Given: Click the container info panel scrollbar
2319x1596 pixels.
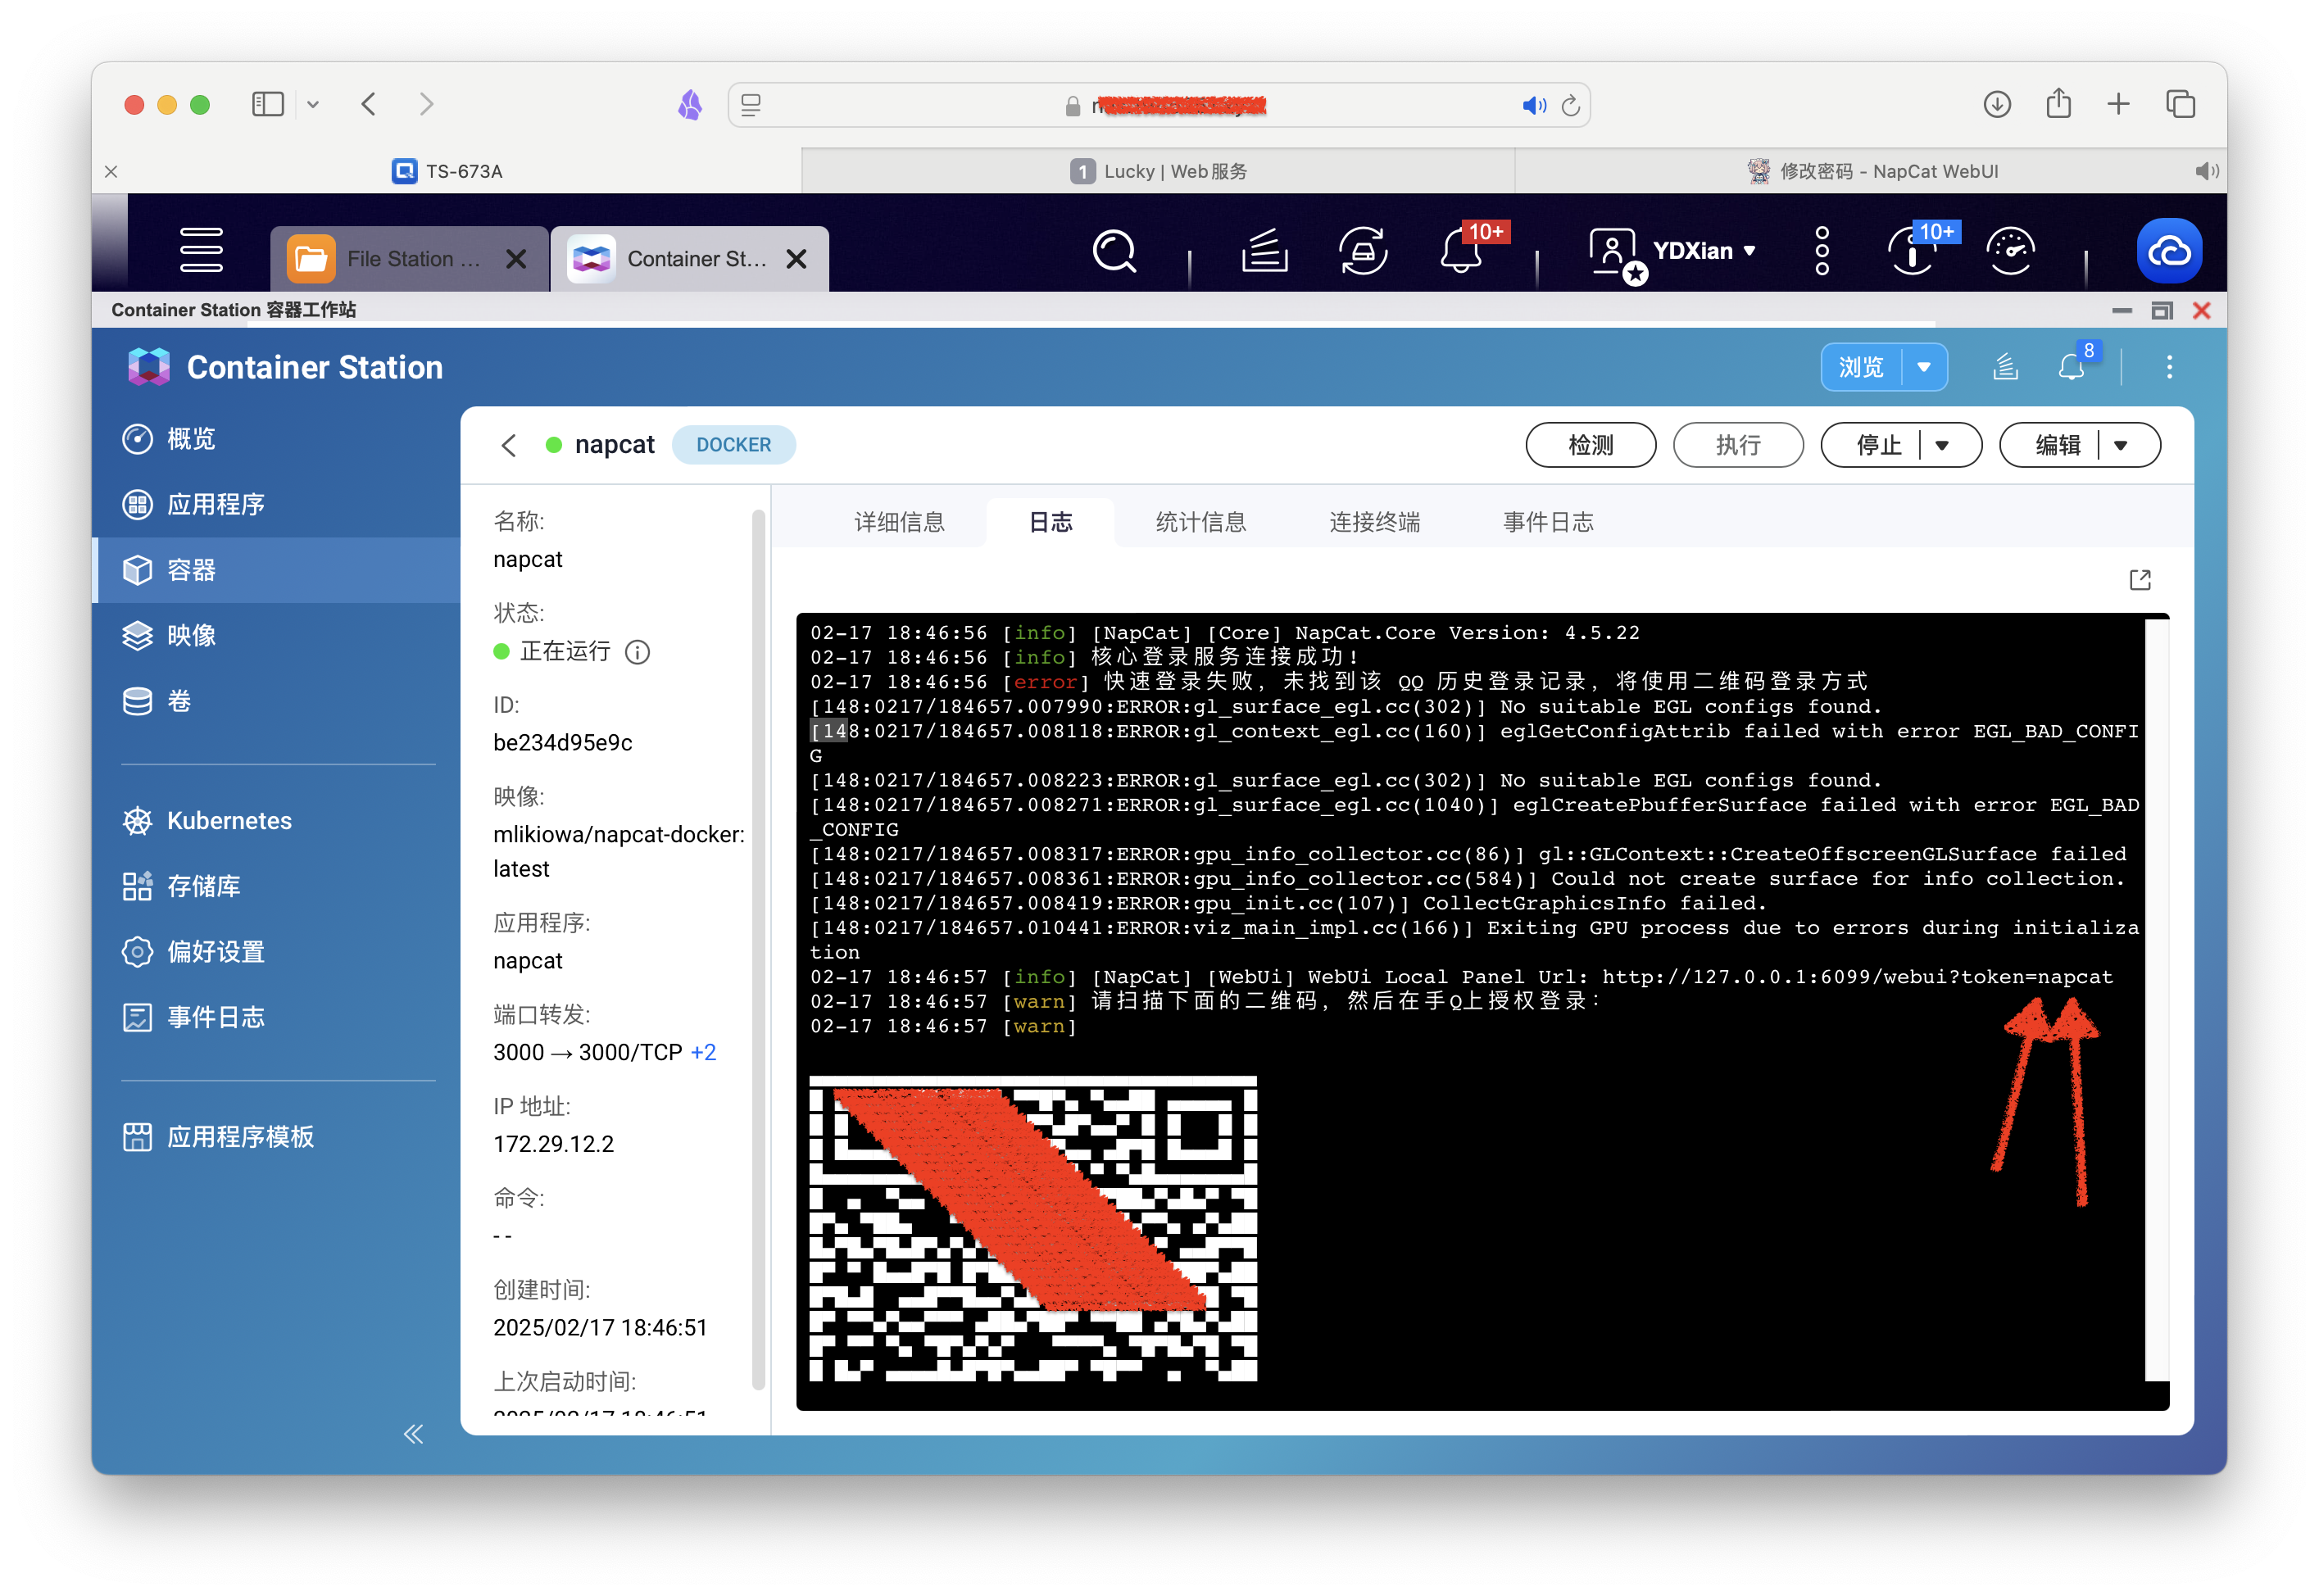Looking at the screenshot, I should click(x=758, y=950).
